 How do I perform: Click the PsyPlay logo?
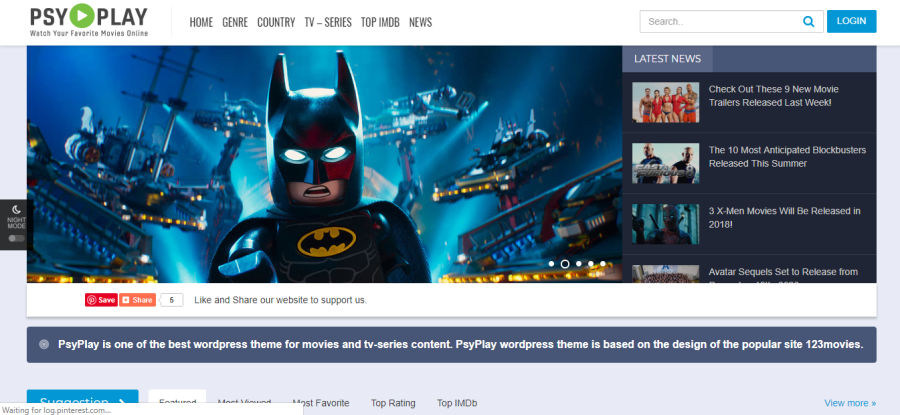coord(89,21)
